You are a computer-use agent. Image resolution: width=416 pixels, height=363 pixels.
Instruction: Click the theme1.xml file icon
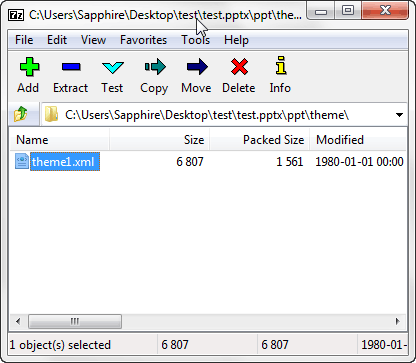(x=22, y=161)
